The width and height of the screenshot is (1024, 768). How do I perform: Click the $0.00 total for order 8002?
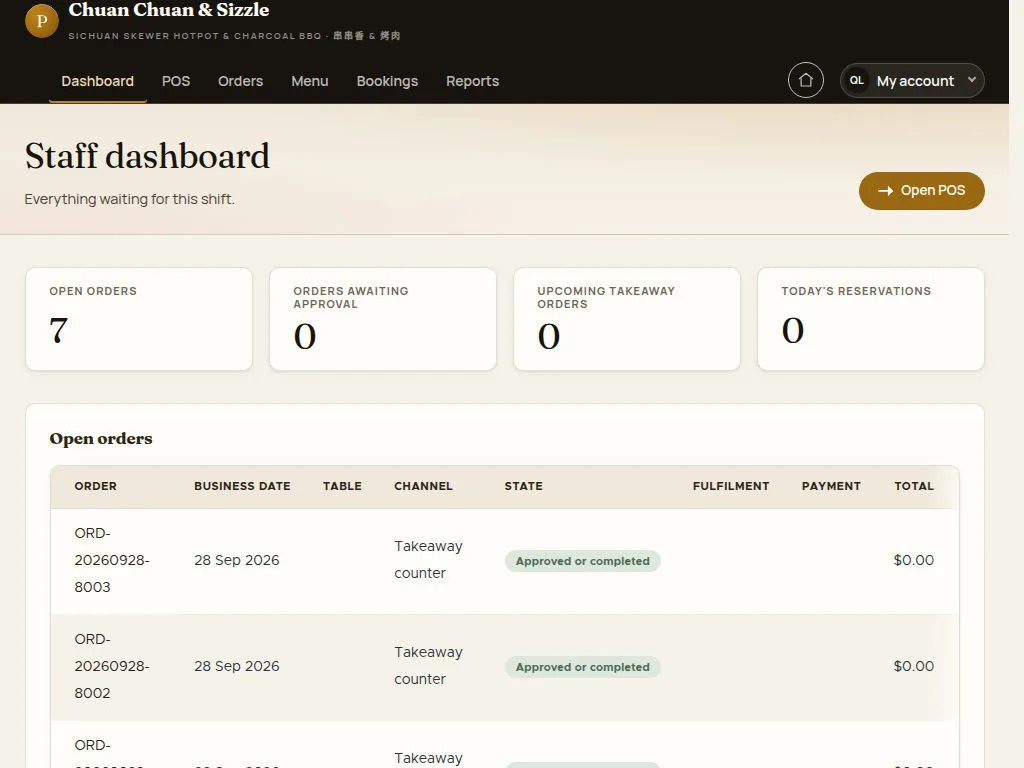[x=914, y=666]
